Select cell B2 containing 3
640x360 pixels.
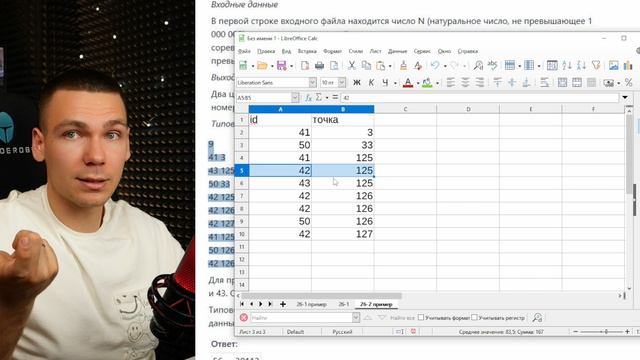click(342, 132)
